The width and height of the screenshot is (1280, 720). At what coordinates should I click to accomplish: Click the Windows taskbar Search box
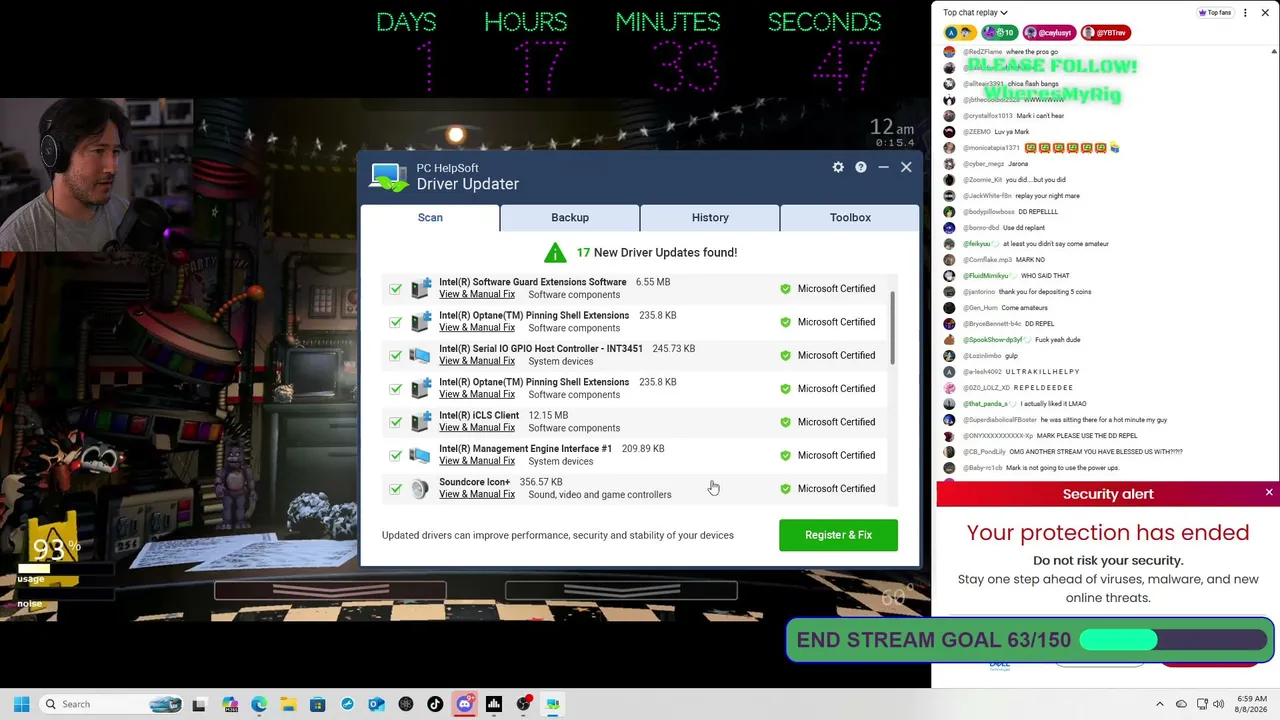click(x=110, y=704)
